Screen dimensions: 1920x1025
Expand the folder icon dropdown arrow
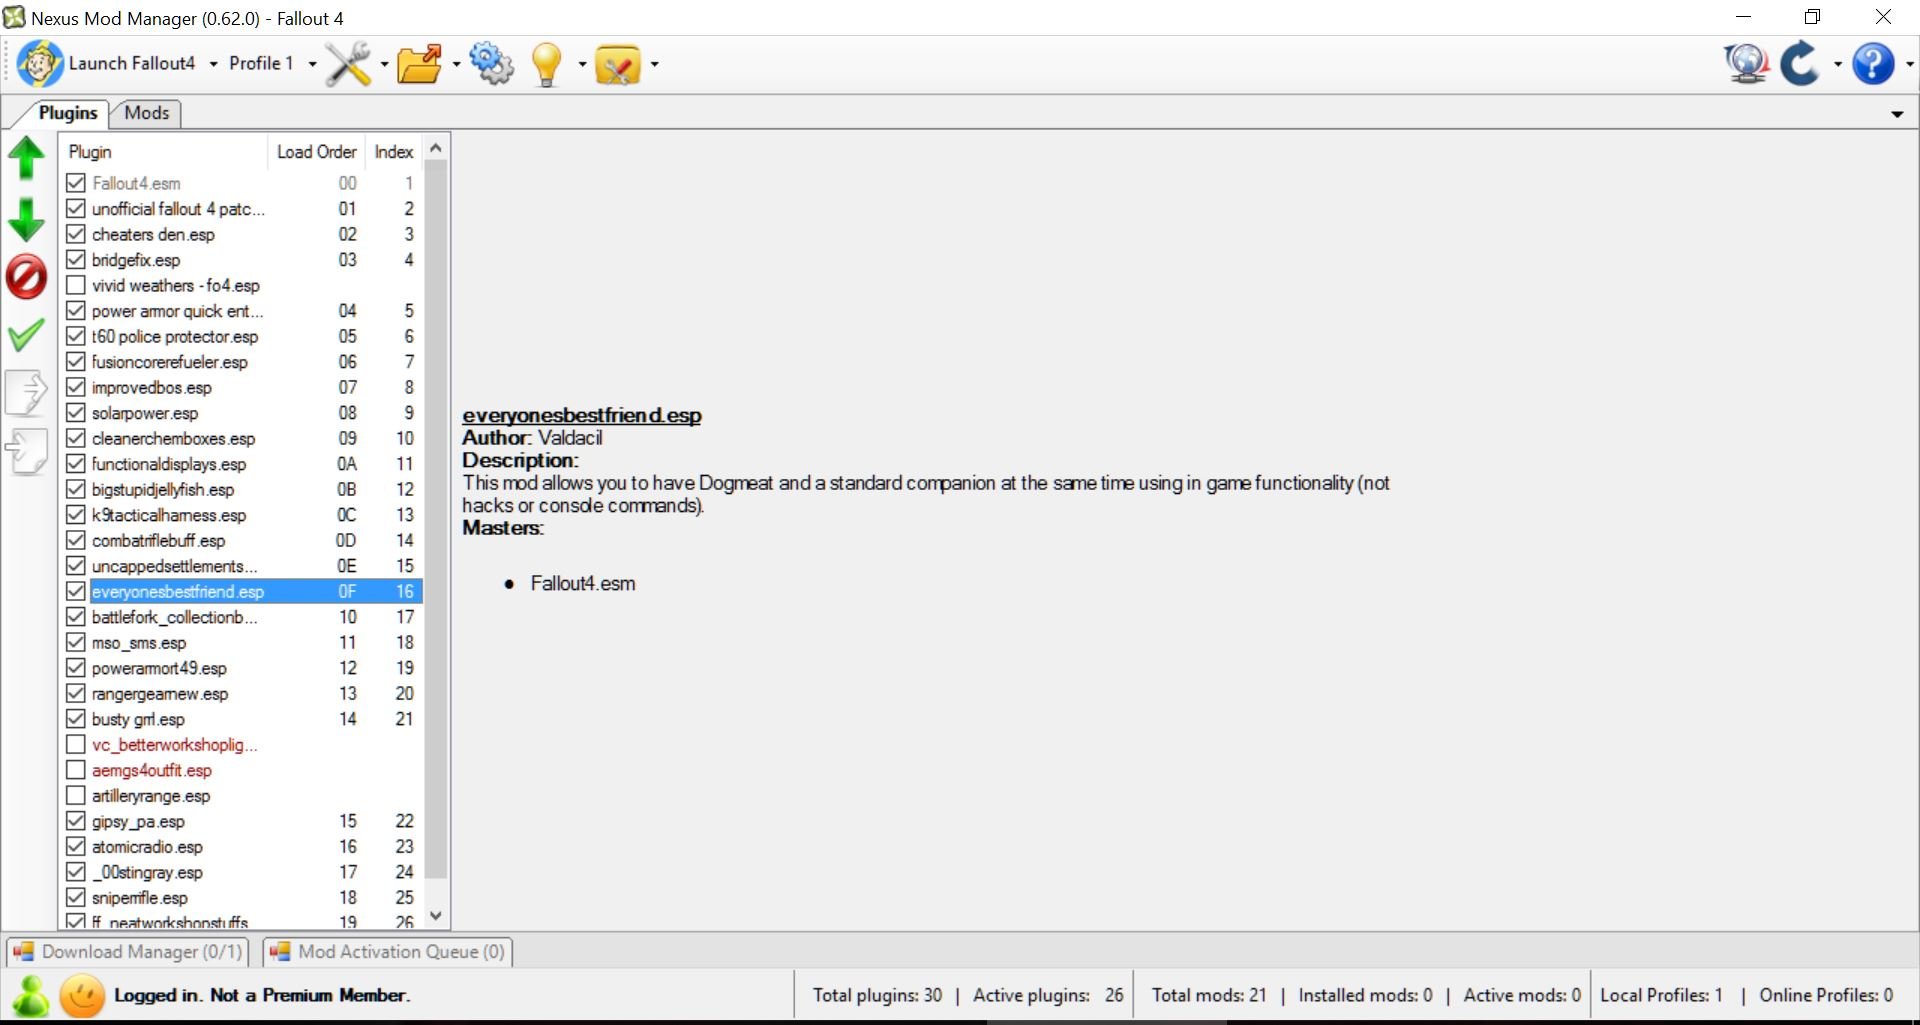[x=456, y=64]
